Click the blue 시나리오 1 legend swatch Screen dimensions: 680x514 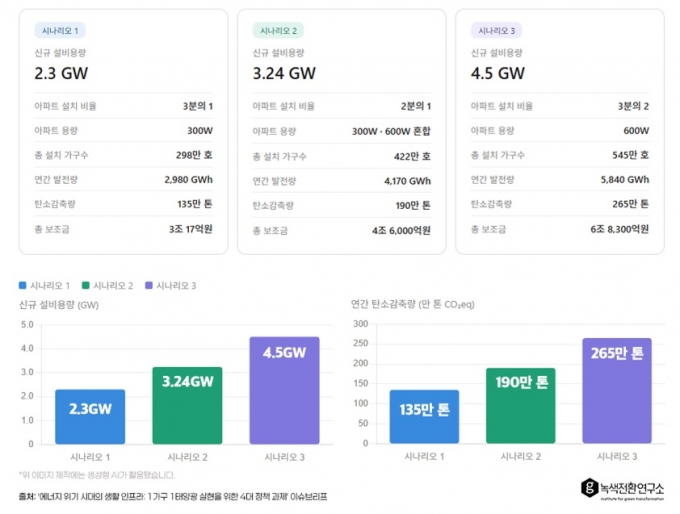click(25, 285)
